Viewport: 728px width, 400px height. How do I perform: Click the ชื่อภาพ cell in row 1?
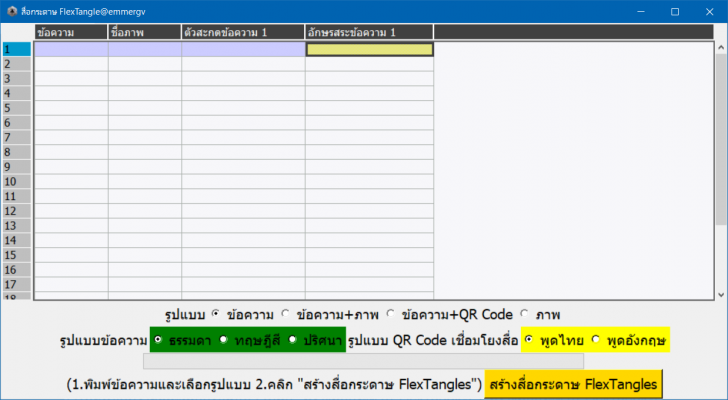(145, 49)
